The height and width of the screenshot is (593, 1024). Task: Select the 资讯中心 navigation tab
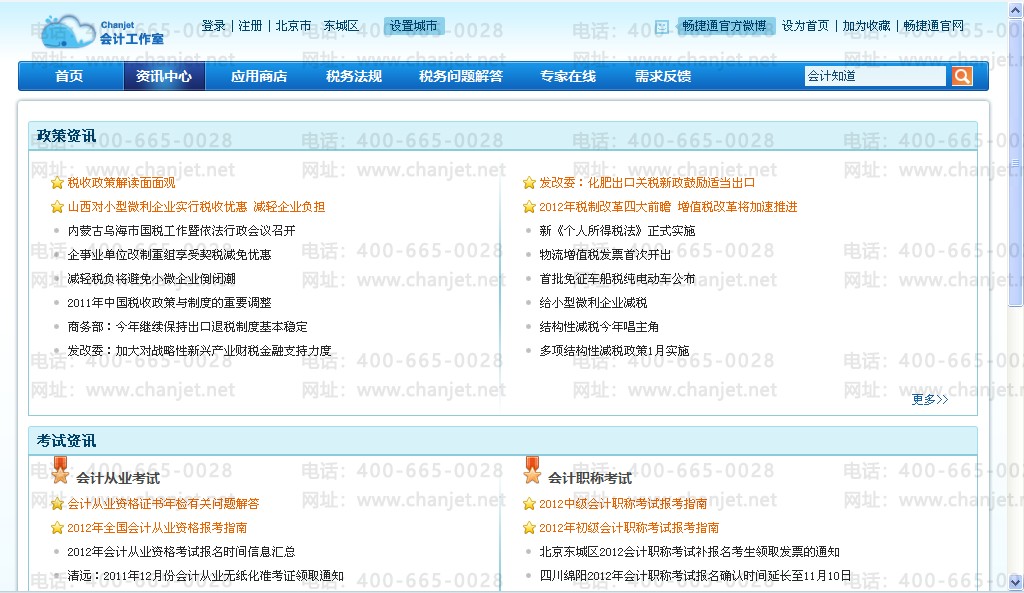(164, 76)
